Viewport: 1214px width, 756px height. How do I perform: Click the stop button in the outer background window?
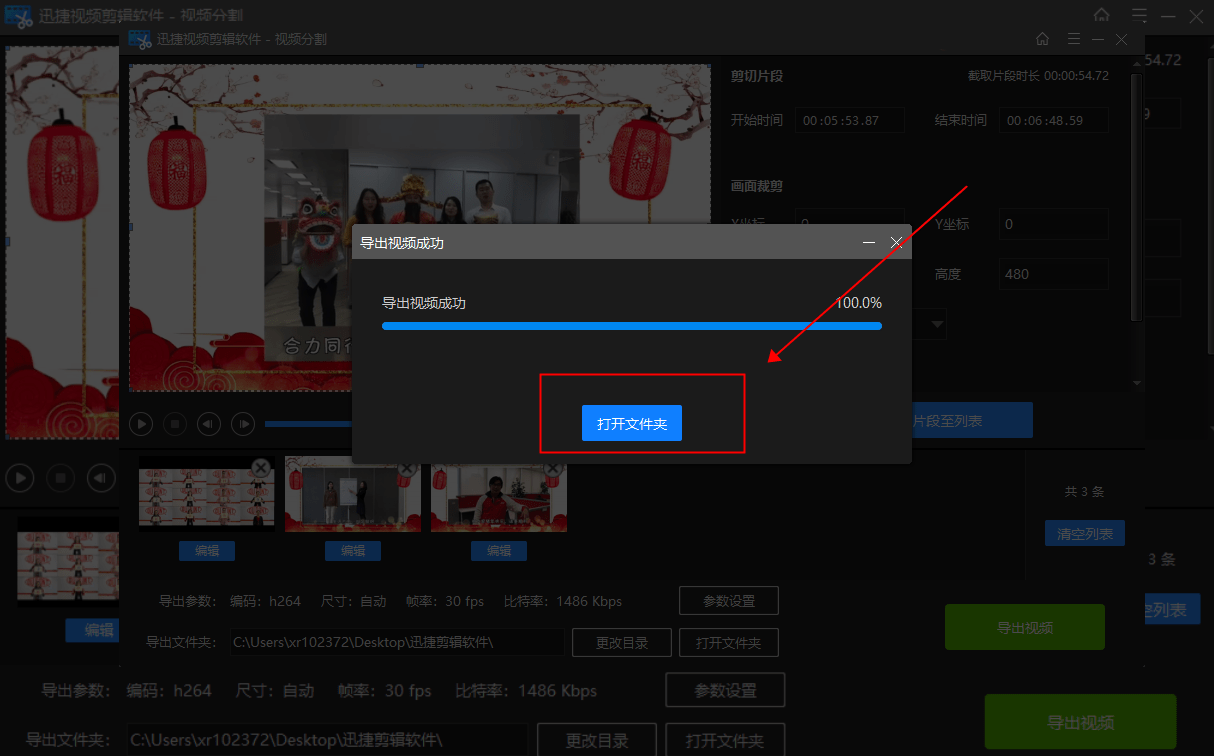[60, 478]
